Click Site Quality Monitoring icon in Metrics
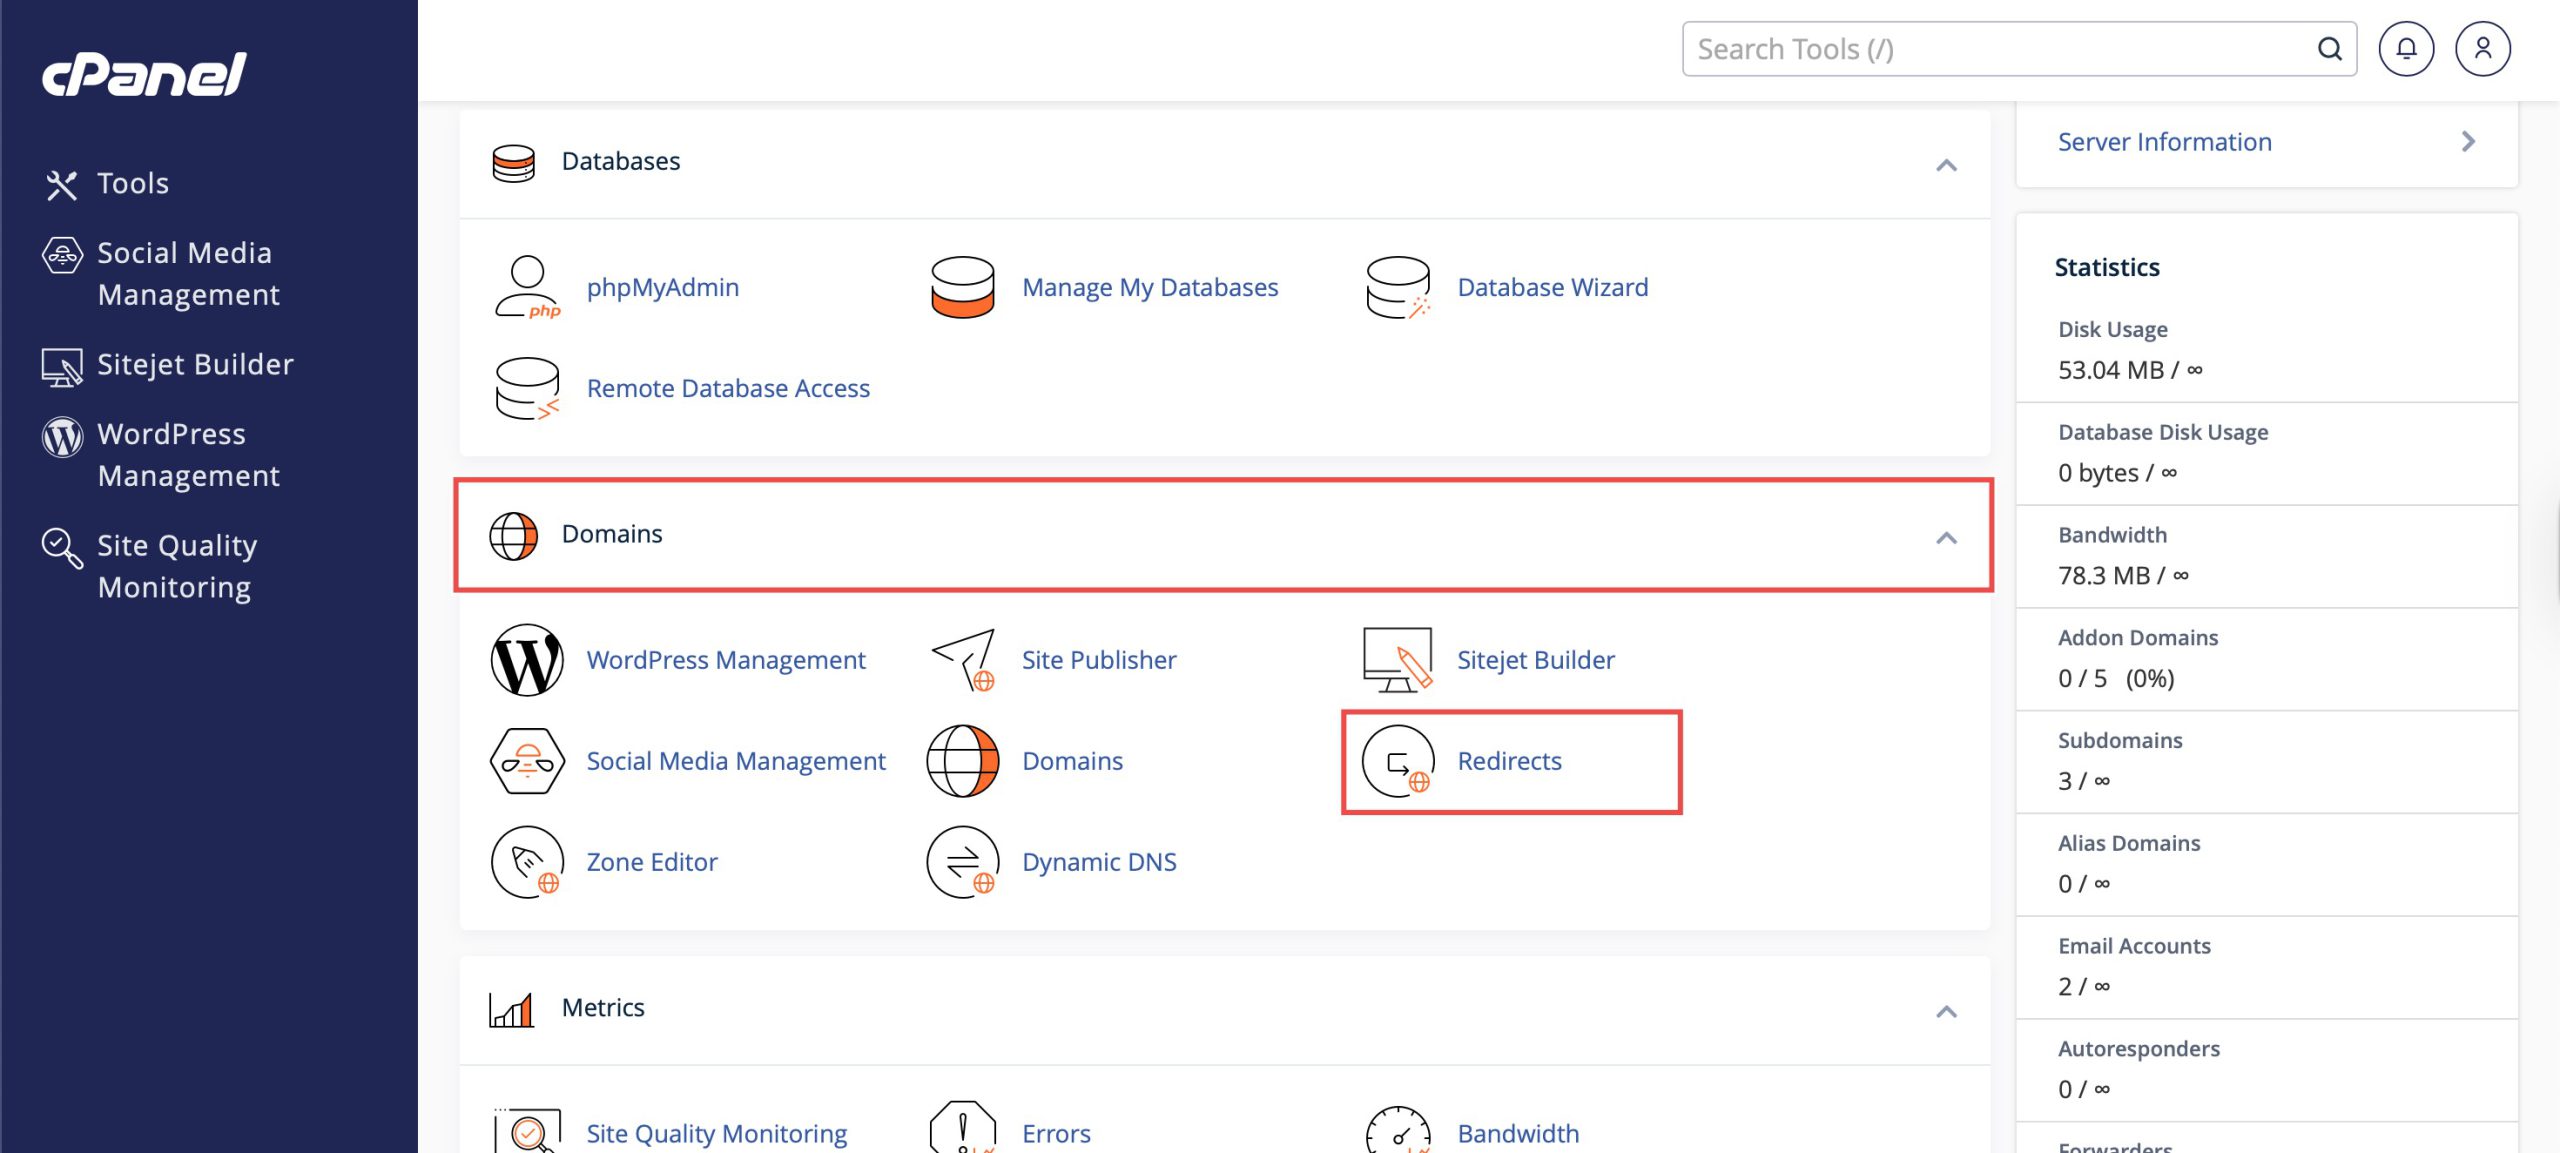This screenshot has width=2560, height=1153. coord(527,1130)
